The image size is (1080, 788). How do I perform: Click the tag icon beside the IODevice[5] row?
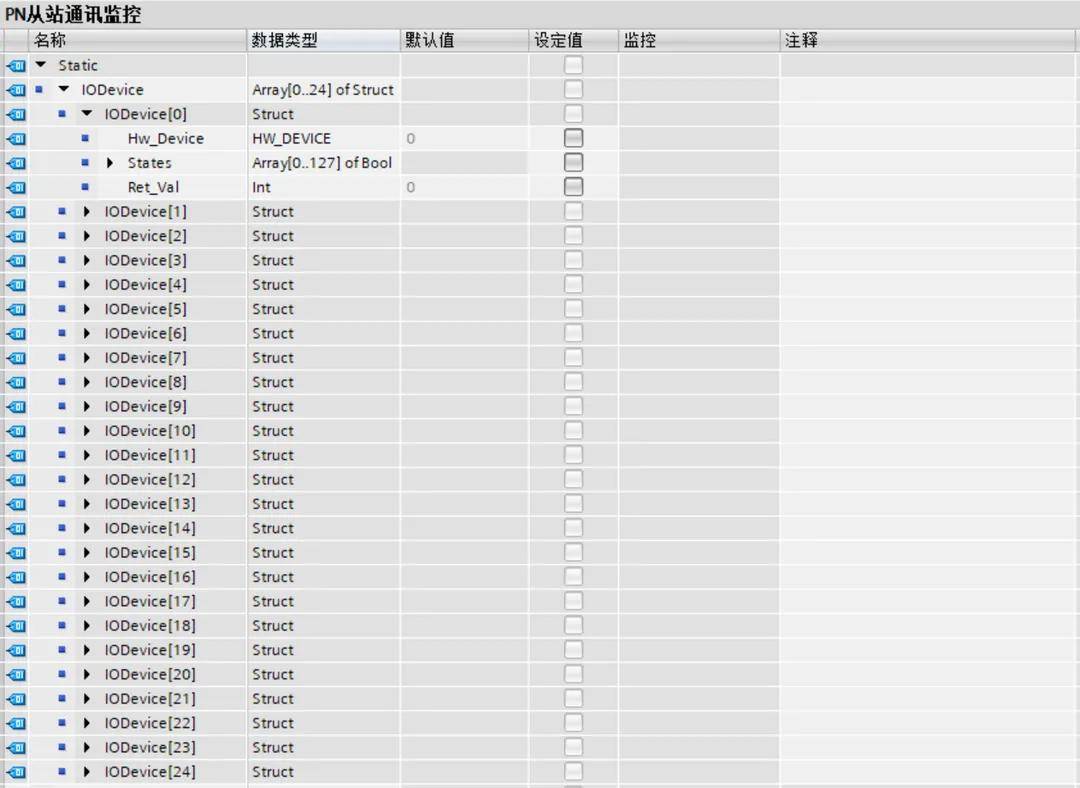click(x=16, y=309)
